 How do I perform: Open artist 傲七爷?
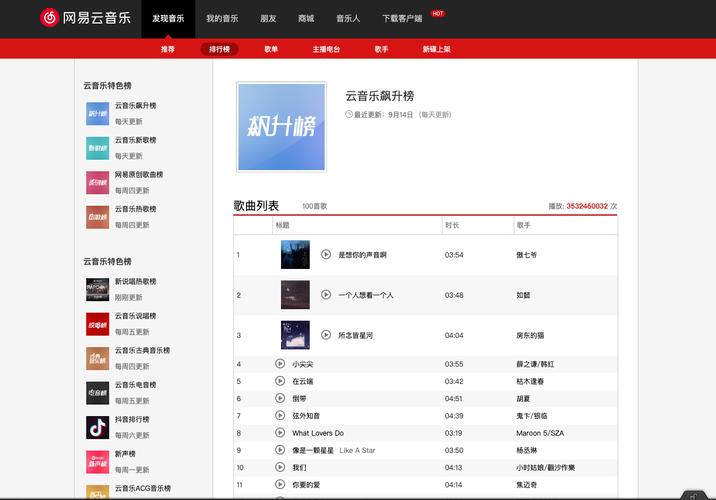coord(526,255)
